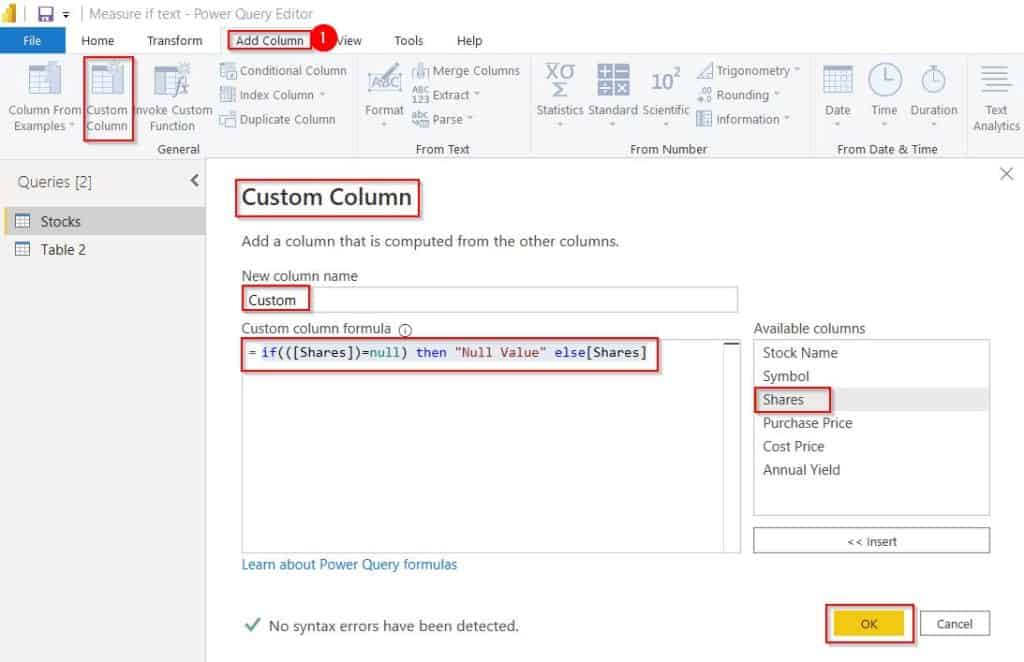1024x662 pixels.
Task: Select Cost Price in Available columns
Action: tap(871, 447)
